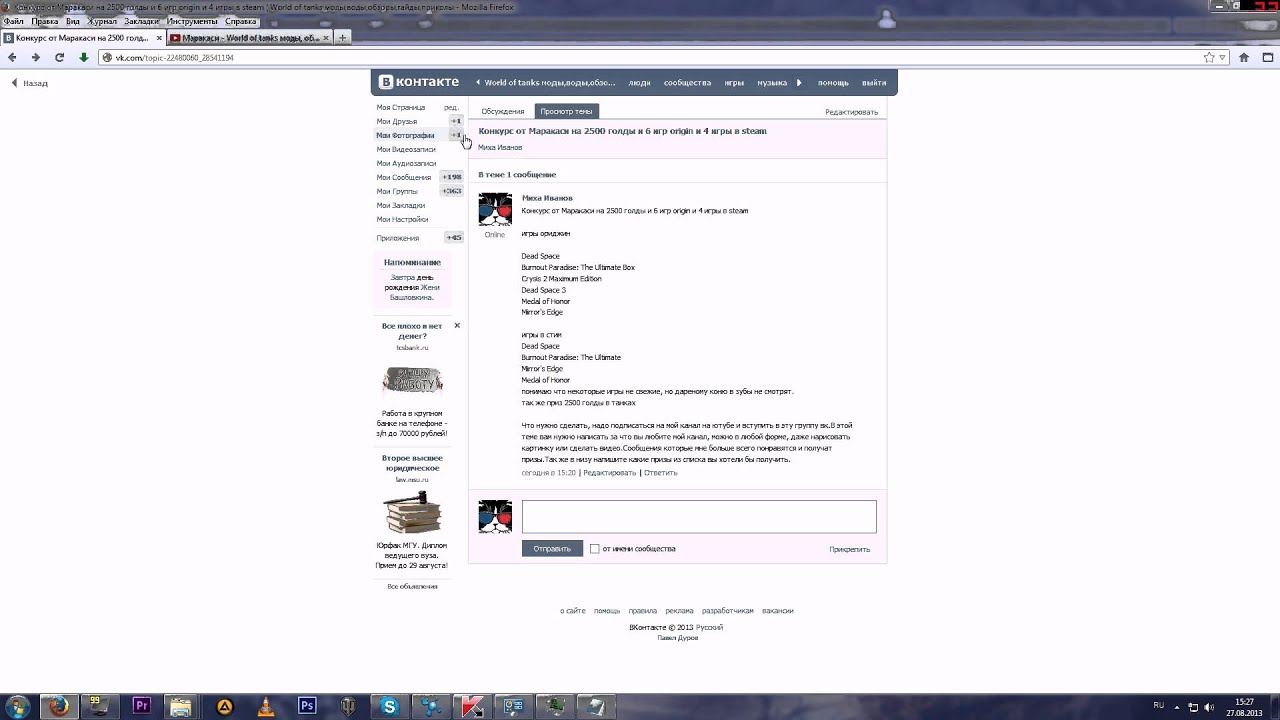Open люди in the VK header

coord(640,83)
